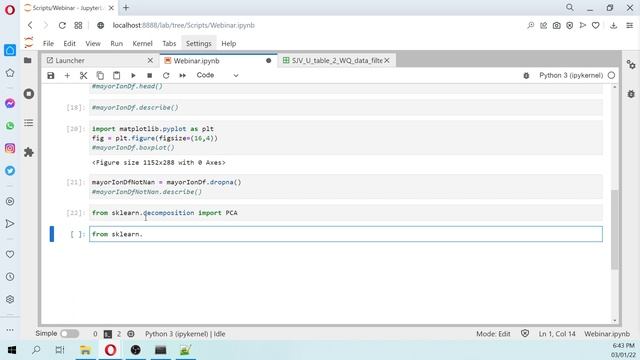Restart the kernel icon
This screenshot has width=640, height=360.
point(166,76)
